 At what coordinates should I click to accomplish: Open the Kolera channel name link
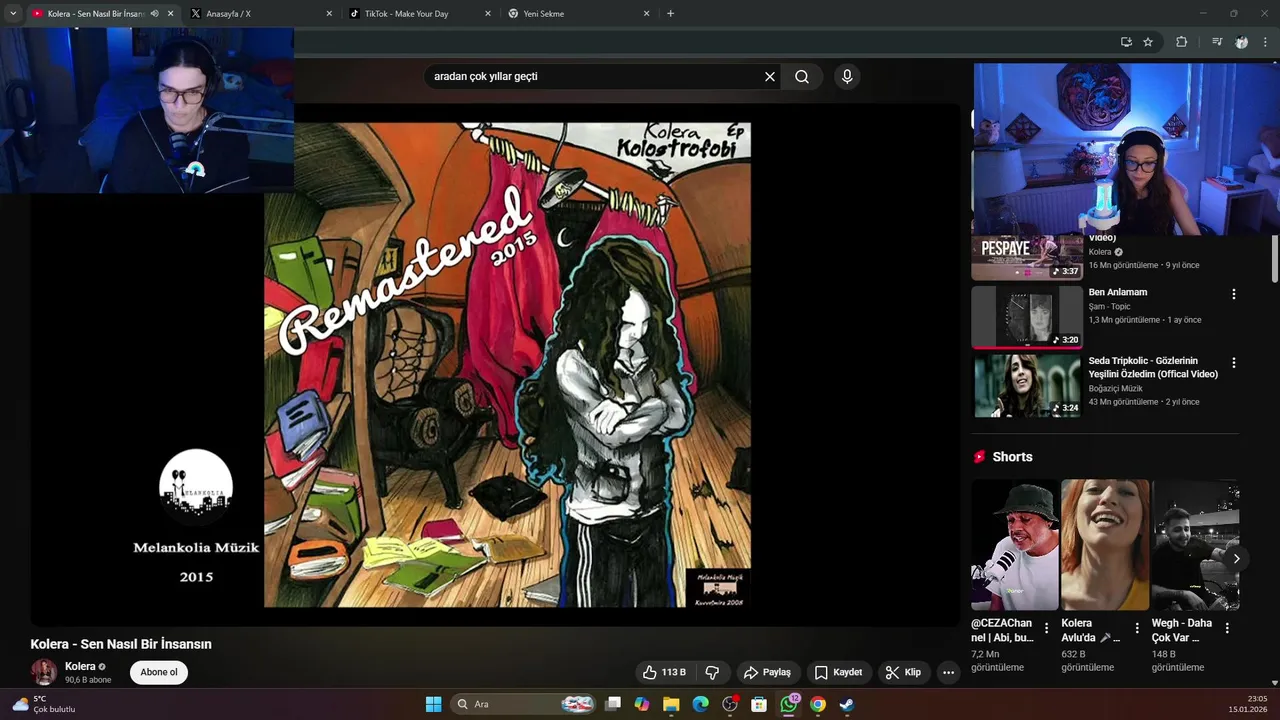pos(80,666)
